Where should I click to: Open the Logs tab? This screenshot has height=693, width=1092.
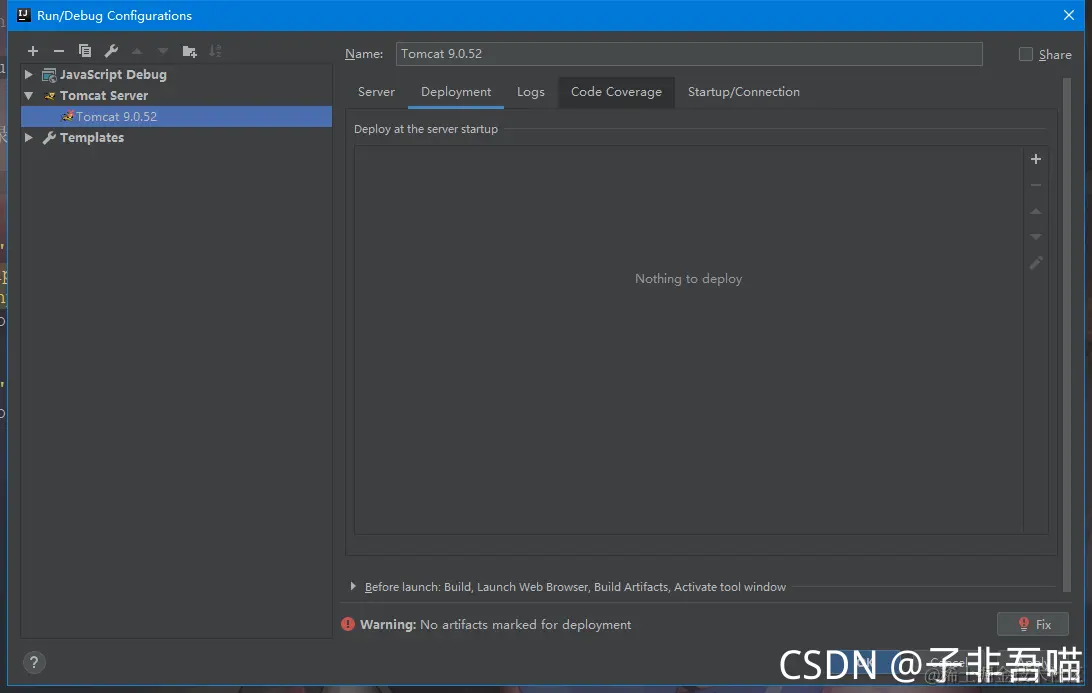(x=531, y=92)
